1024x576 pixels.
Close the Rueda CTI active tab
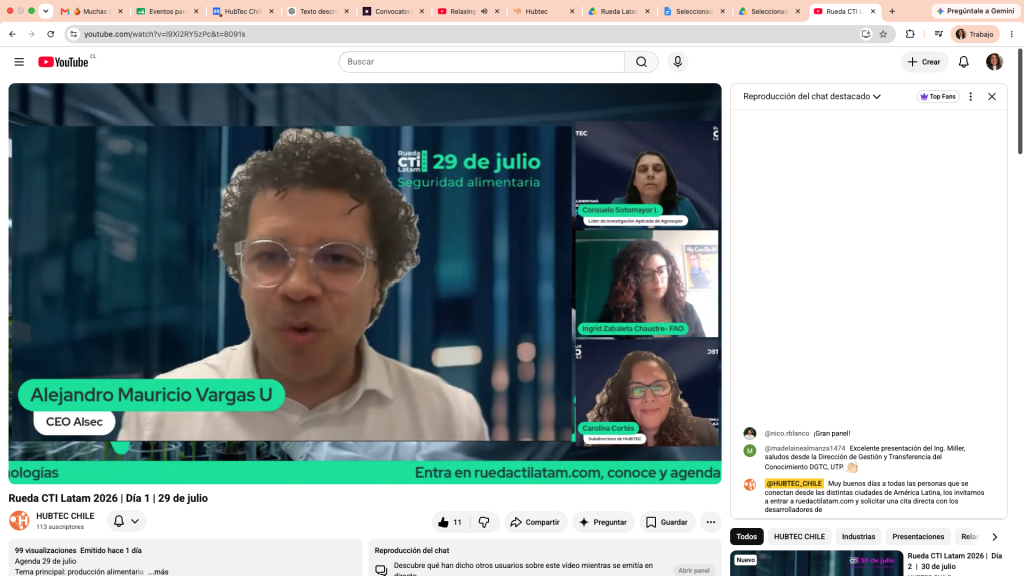pos(873,11)
